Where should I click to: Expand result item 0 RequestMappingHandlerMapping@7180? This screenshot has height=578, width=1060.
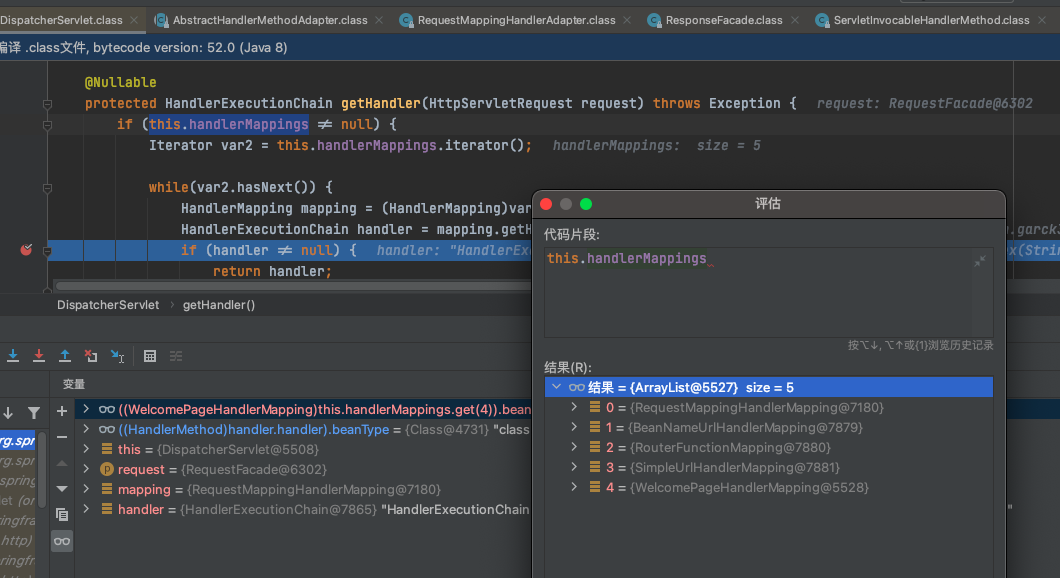[574, 407]
